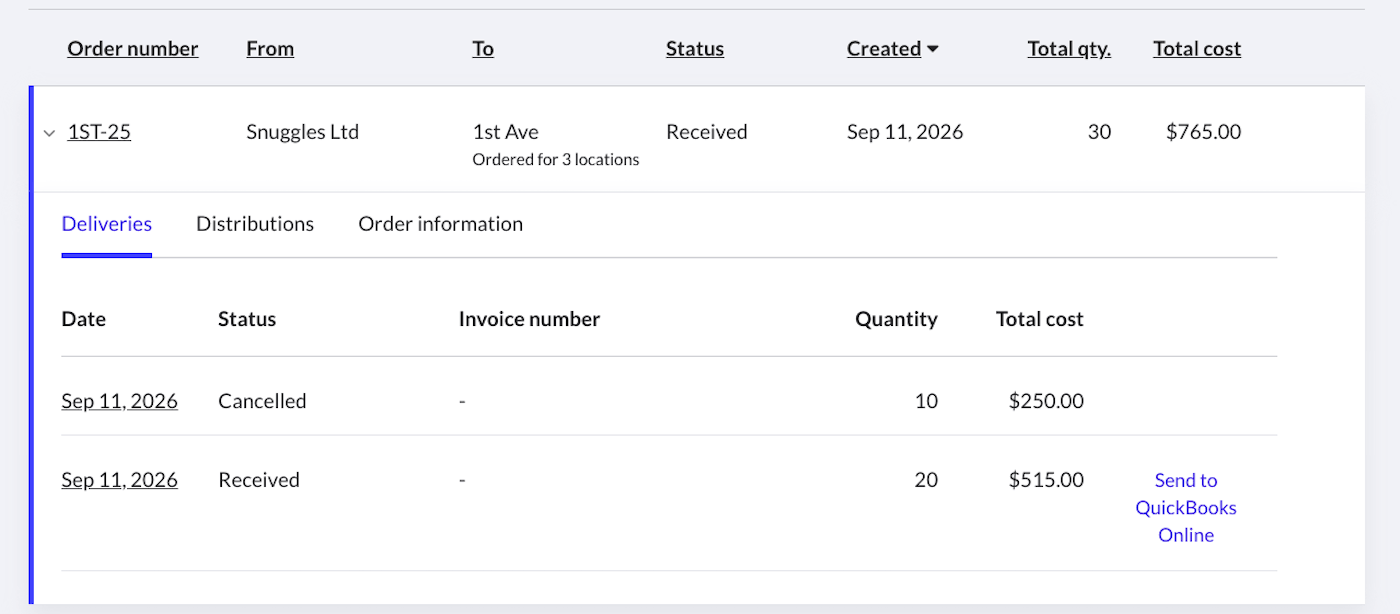The image size is (1400, 614).
Task: Click the deliveries Date column header
Action: (84, 320)
